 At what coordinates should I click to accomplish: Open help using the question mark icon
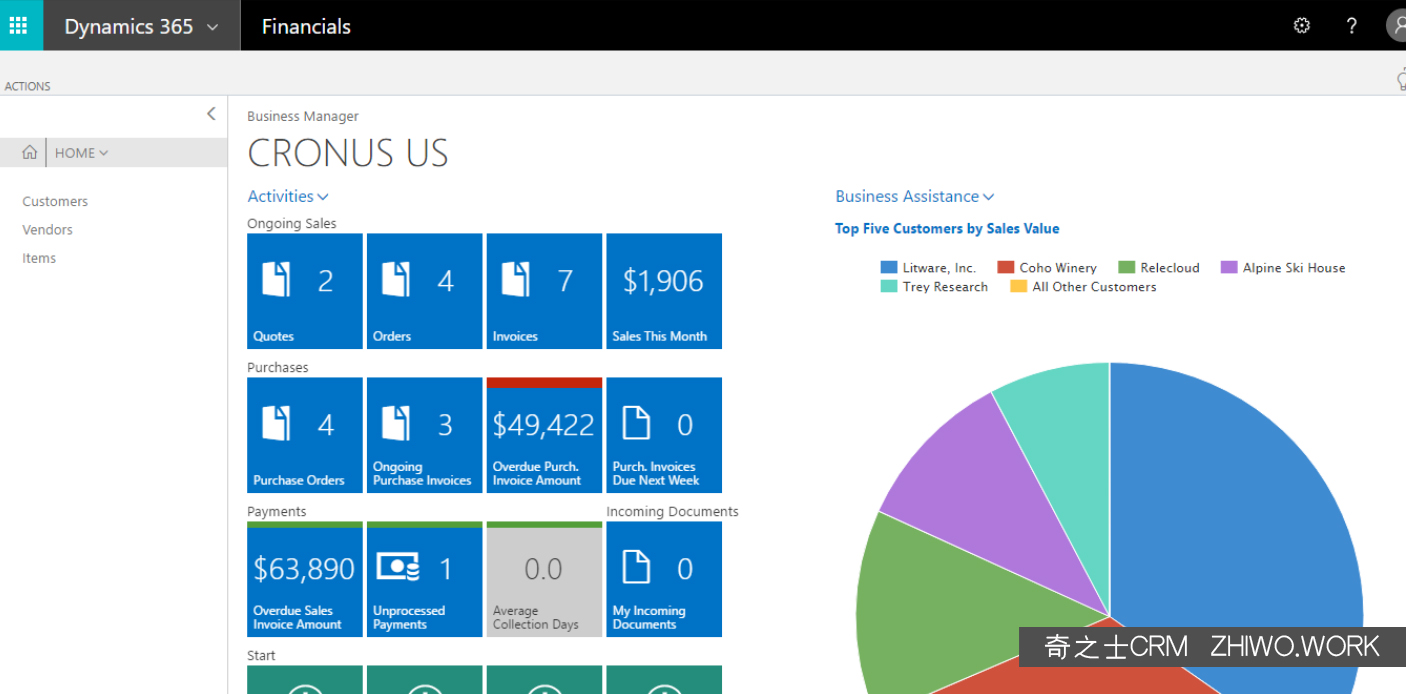[x=1351, y=25]
